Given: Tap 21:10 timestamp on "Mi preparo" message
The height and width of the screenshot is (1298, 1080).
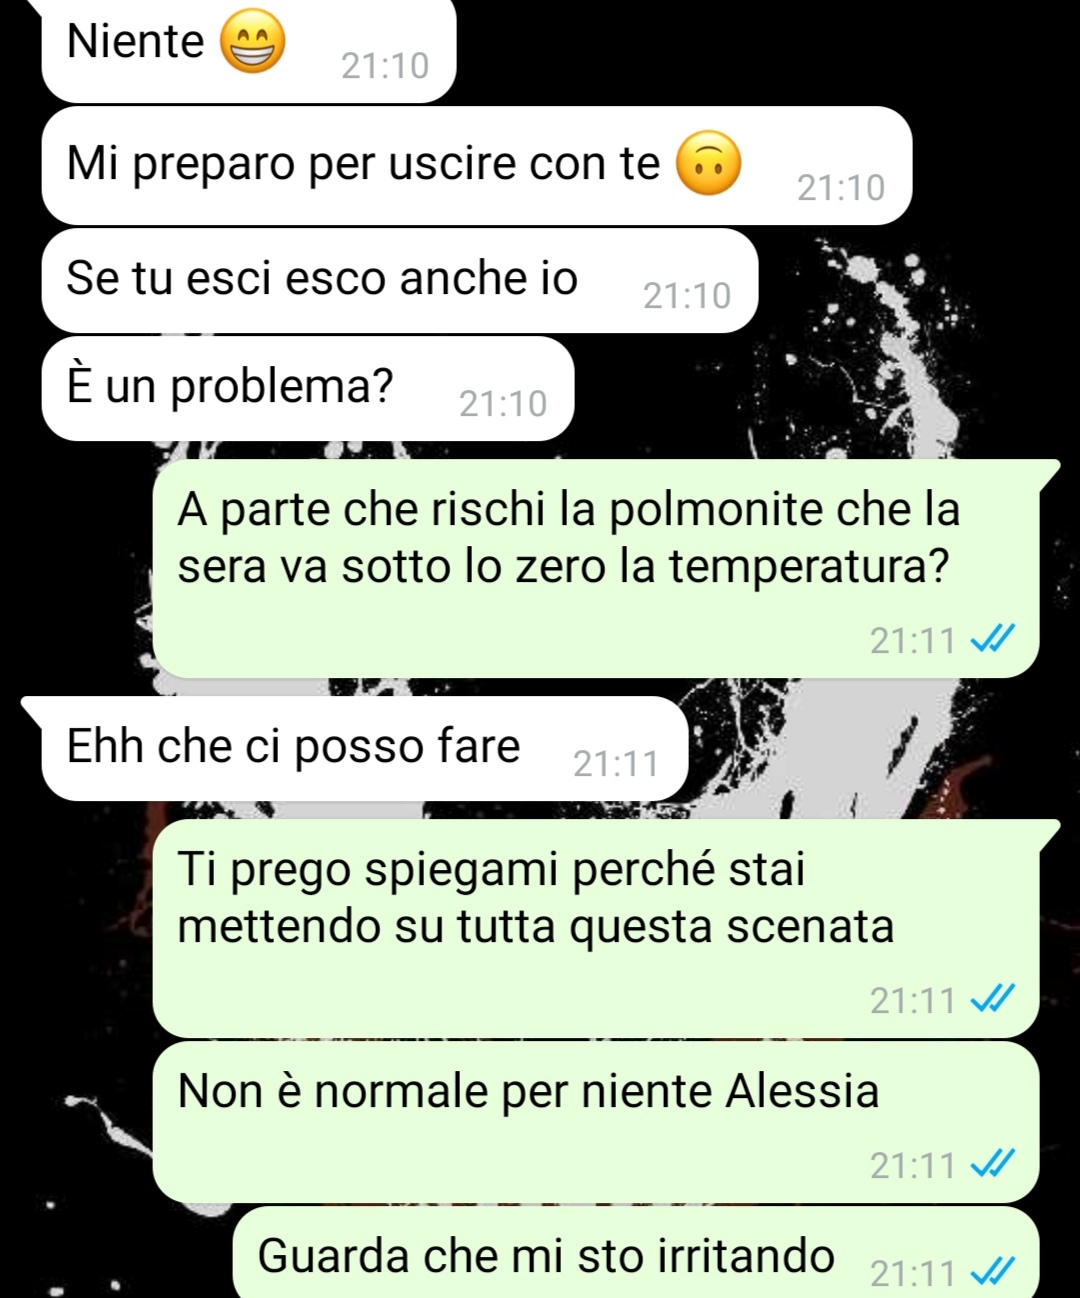Looking at the screenshot, I should 841,188.
